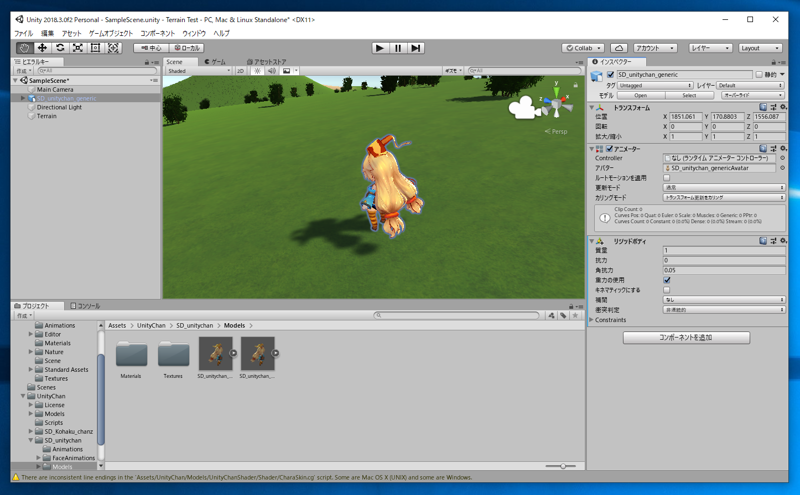800x495 pixels.
Task: Open the layers dropdown in toolbar
Action: [x=710, y=48]
